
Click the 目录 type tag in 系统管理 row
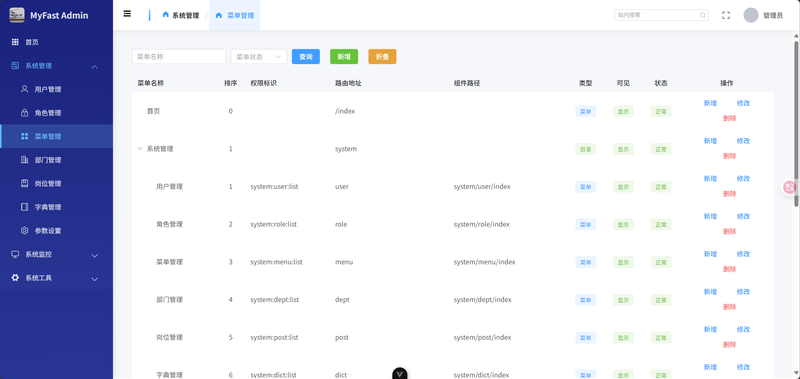pyautogui.click(x=586, y=149)
